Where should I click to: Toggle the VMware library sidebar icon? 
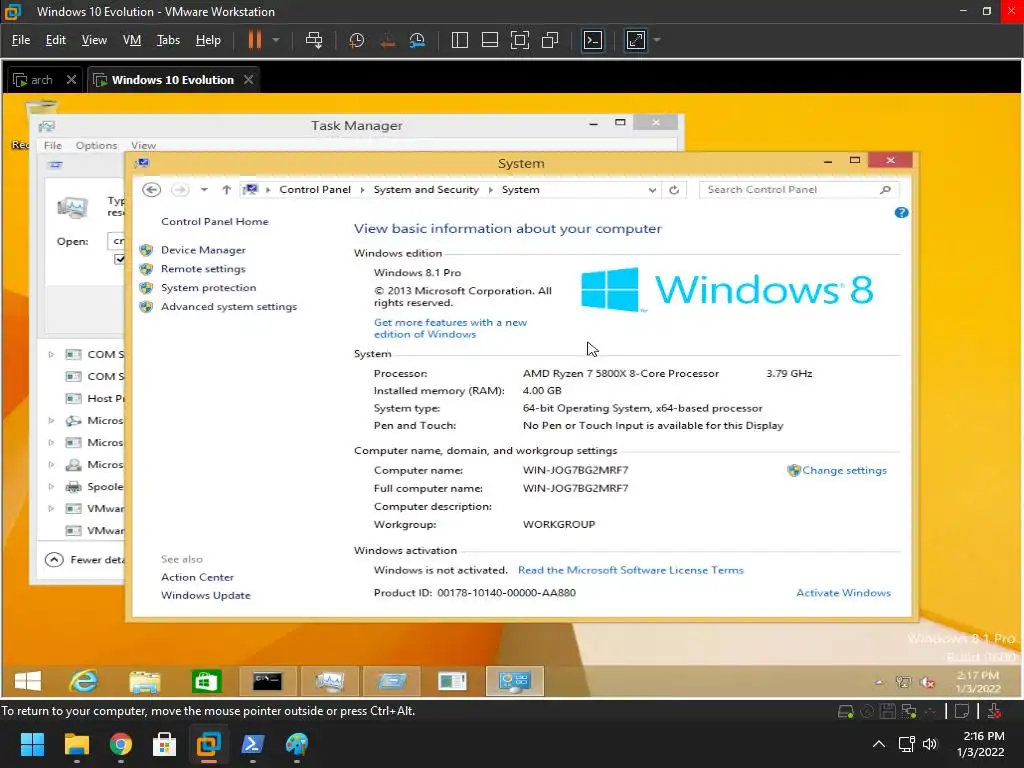tap(460, 40)
